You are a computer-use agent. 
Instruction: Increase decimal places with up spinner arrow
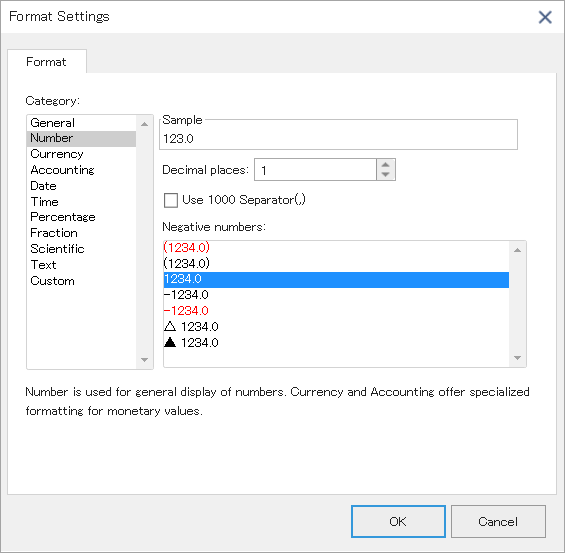(x=386, y=164)
